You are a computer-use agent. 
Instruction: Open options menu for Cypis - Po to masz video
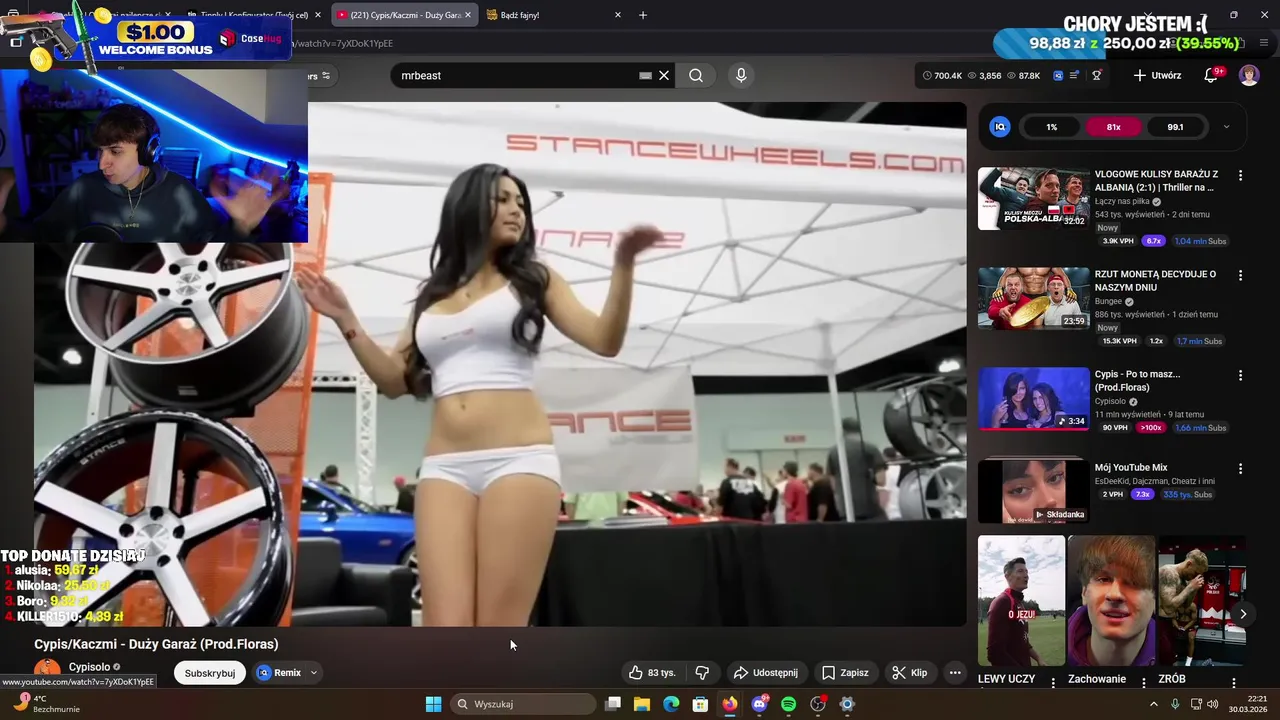1240,375
